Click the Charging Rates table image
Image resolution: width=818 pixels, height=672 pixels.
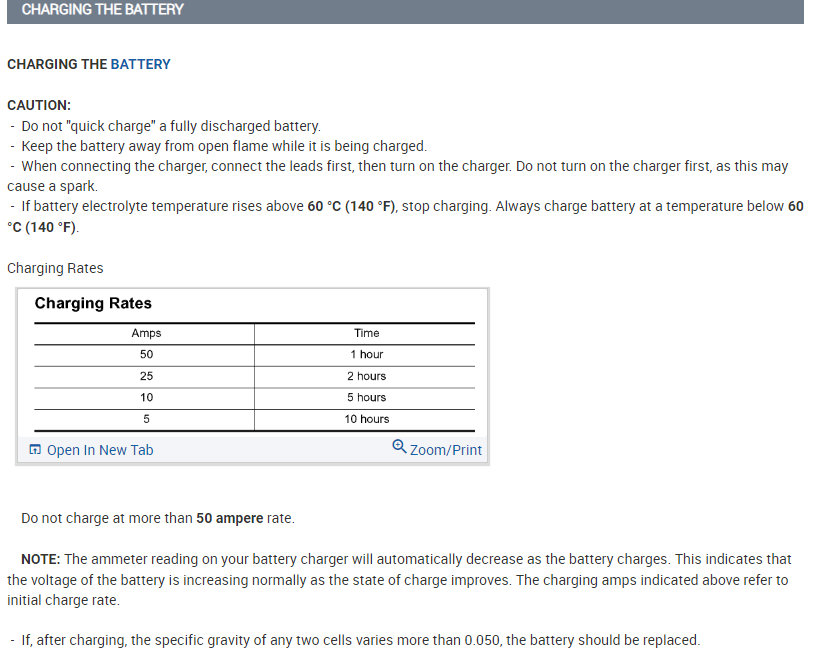click(x=252, y=363)
